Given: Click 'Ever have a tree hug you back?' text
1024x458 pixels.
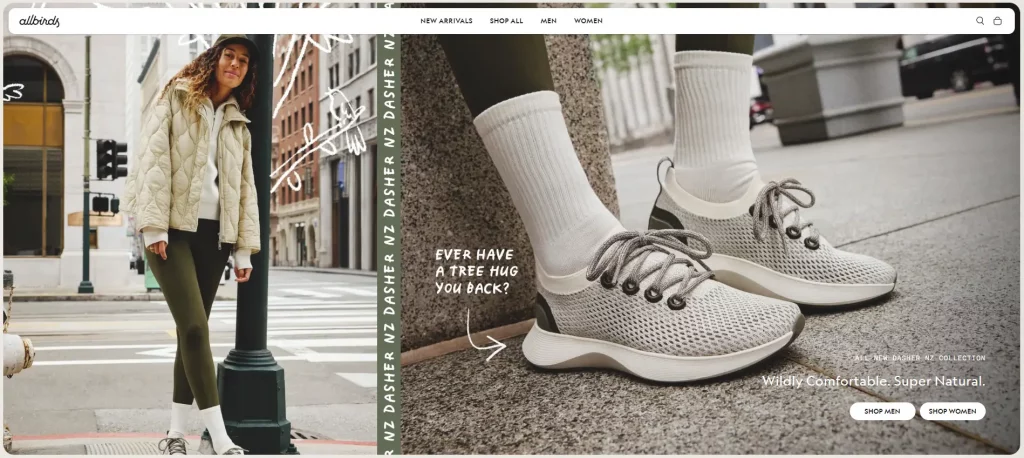Looking at the screenshot, I should tap(477, 270).
